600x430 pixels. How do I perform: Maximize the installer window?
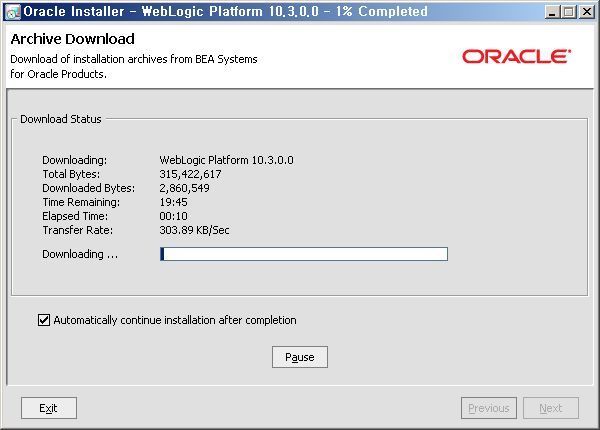point(569,12)
